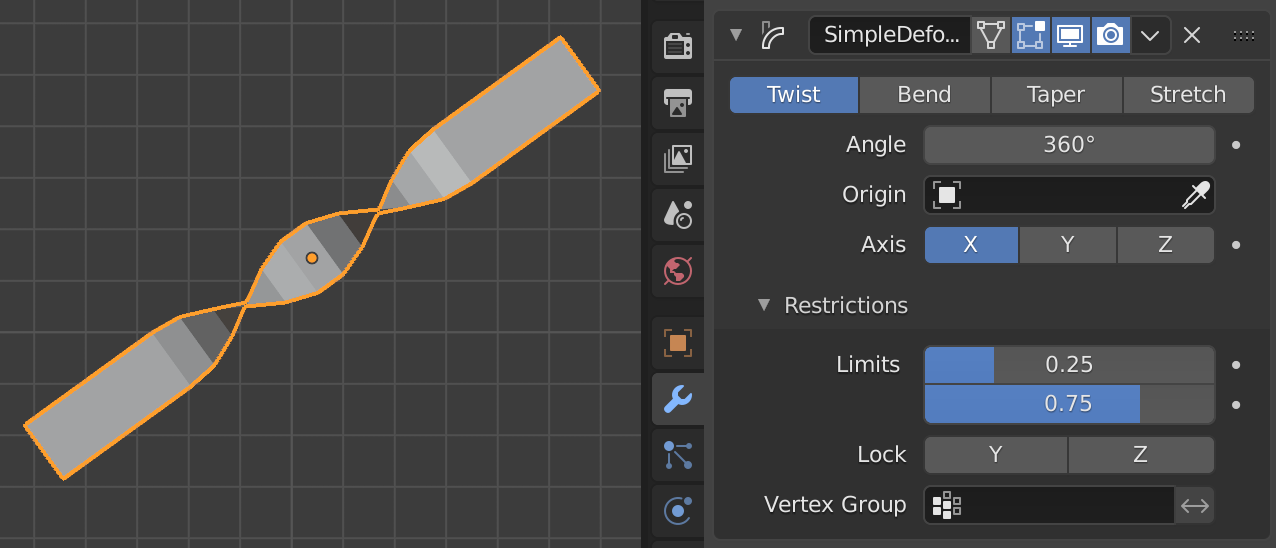Screen dimensions: 1276x548
Task: Toggle modifier display in Edit Mode
Action: coord(1031,35)
